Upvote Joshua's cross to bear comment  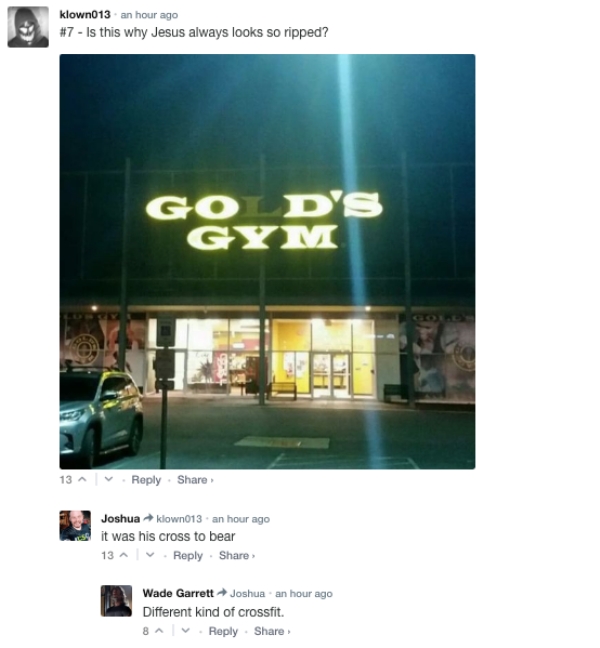tap(124, 555)
